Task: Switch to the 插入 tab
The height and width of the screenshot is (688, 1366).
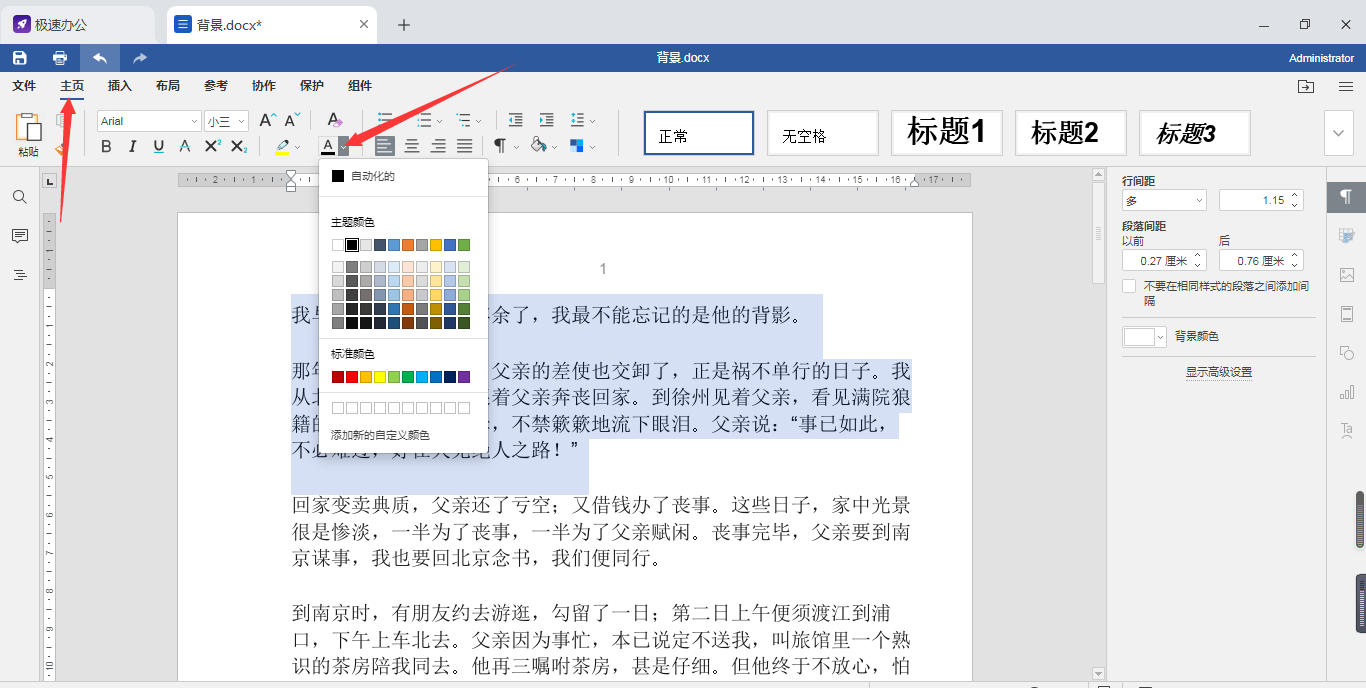Action: point(120,86)
